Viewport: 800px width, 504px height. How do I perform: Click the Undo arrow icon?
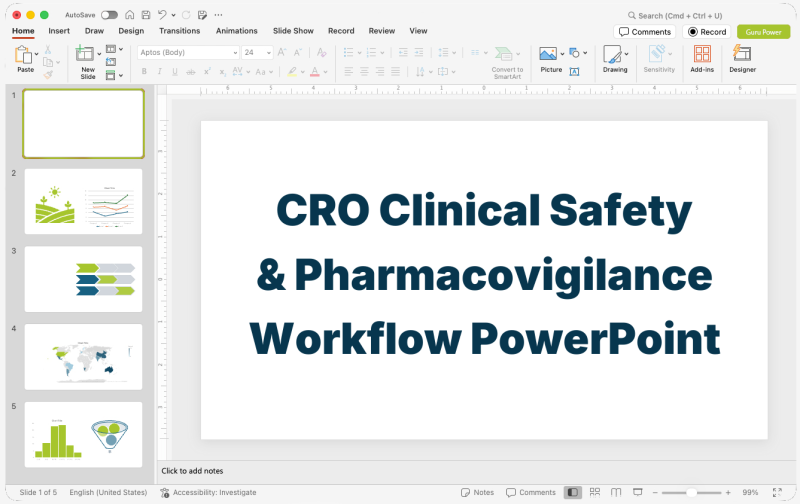tap(162, 15)
